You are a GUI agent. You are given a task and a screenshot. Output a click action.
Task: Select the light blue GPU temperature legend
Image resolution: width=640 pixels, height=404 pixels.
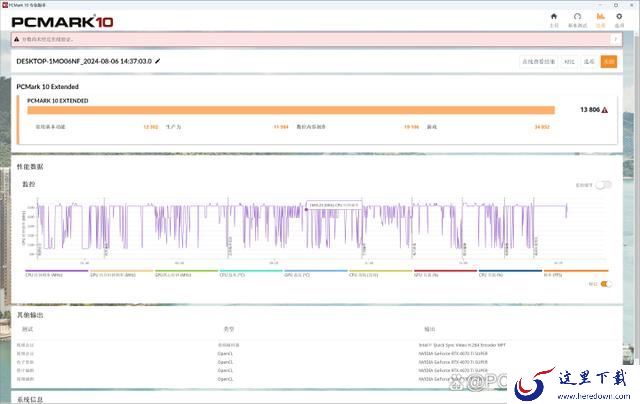[316, 273]
